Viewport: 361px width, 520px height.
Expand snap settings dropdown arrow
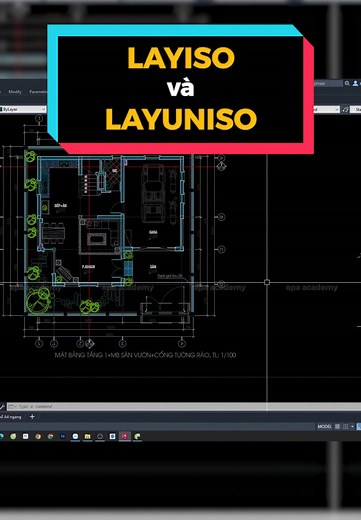tap(352, 426)
